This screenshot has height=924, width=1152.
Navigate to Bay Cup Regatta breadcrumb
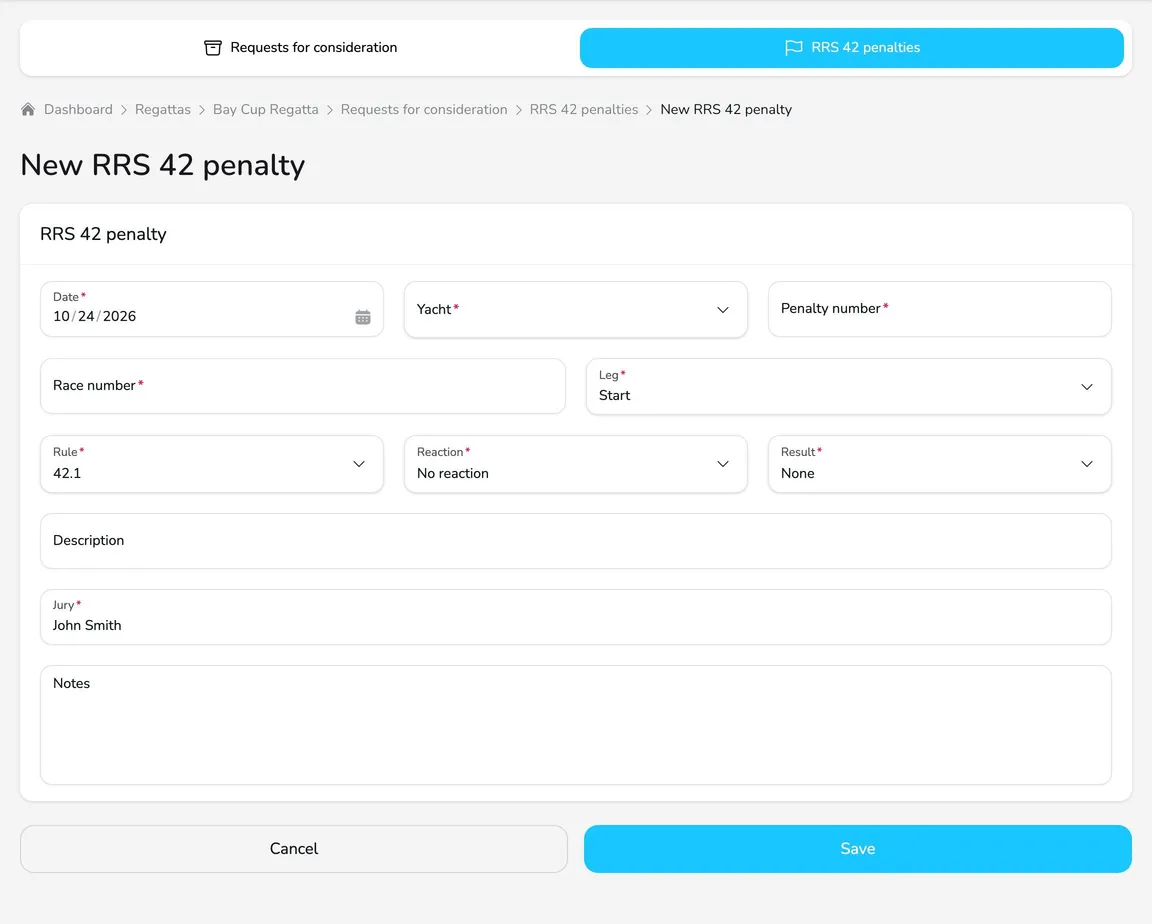(x=266, y=109)
